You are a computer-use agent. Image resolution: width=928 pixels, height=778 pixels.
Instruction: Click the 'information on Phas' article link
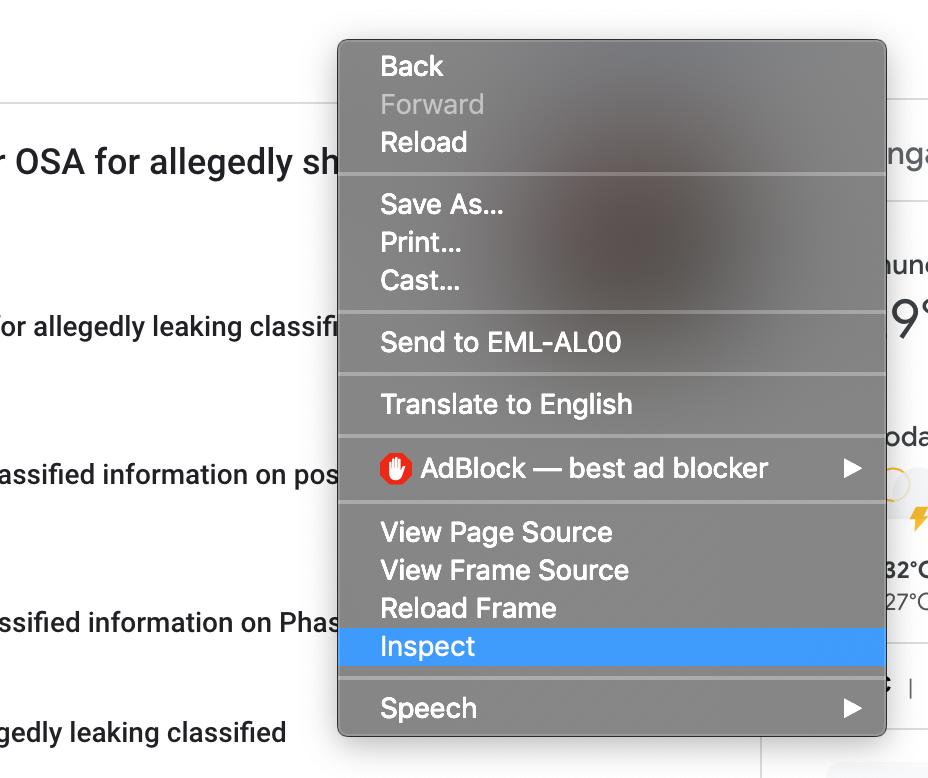[170, 623]
